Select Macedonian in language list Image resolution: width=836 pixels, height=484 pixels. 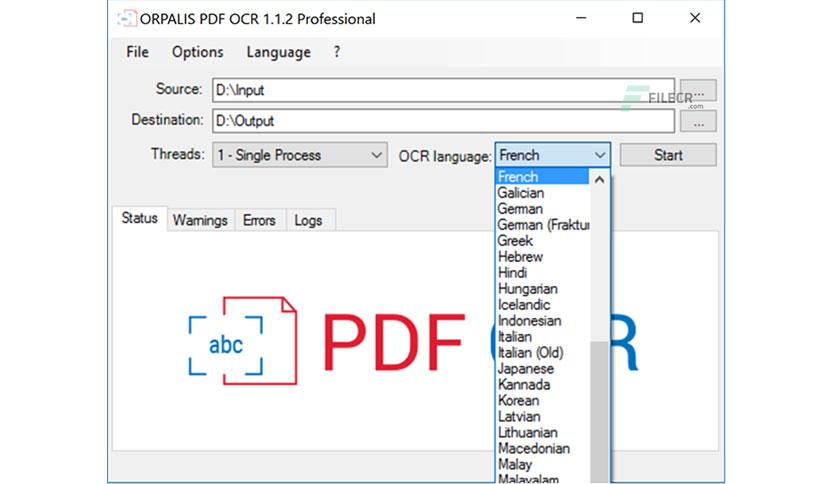pyautogui.click(x=542, y=448)
